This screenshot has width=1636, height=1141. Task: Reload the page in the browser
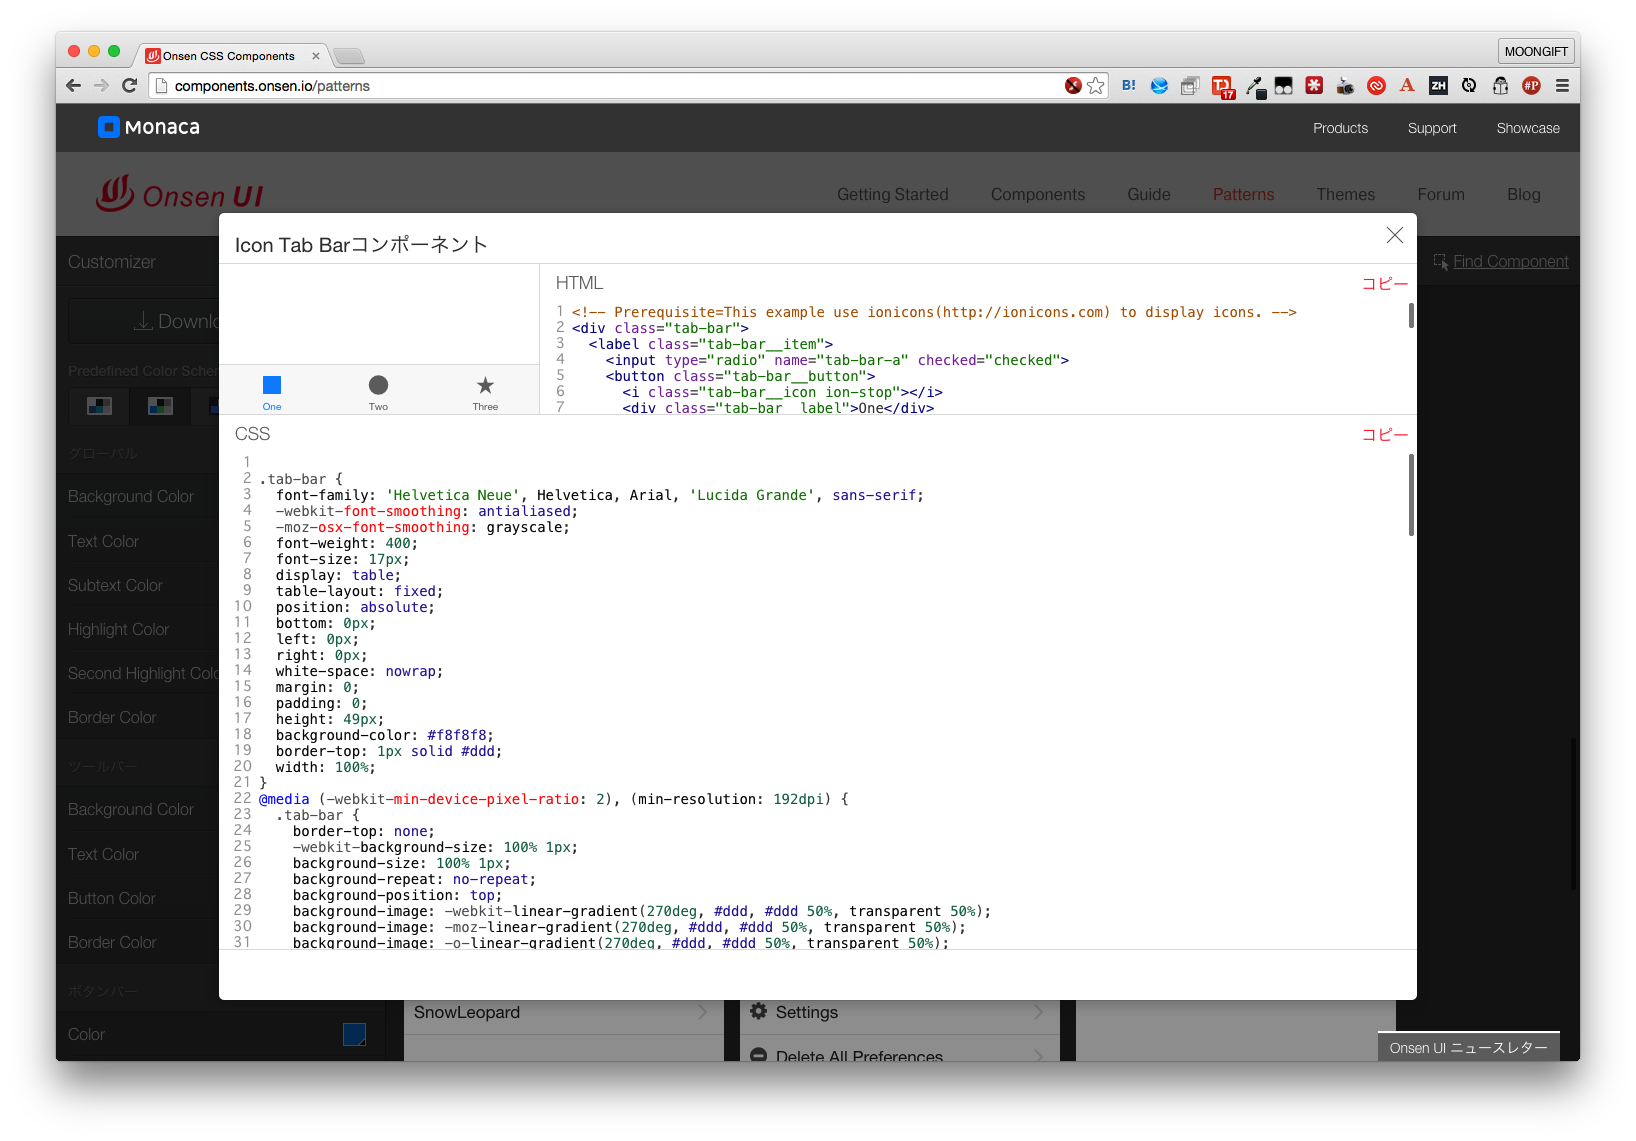129,86
